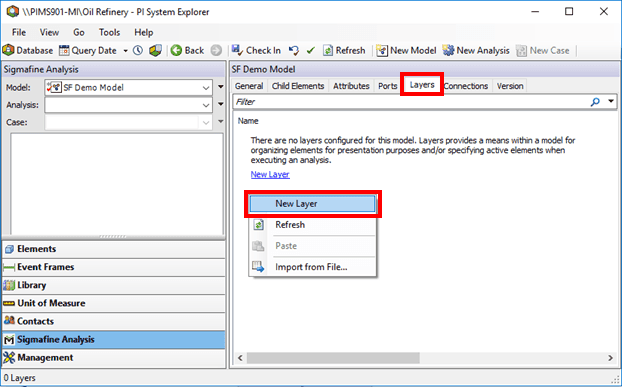
Task: Switch to the Attributes tab
Action: [351, 86]
